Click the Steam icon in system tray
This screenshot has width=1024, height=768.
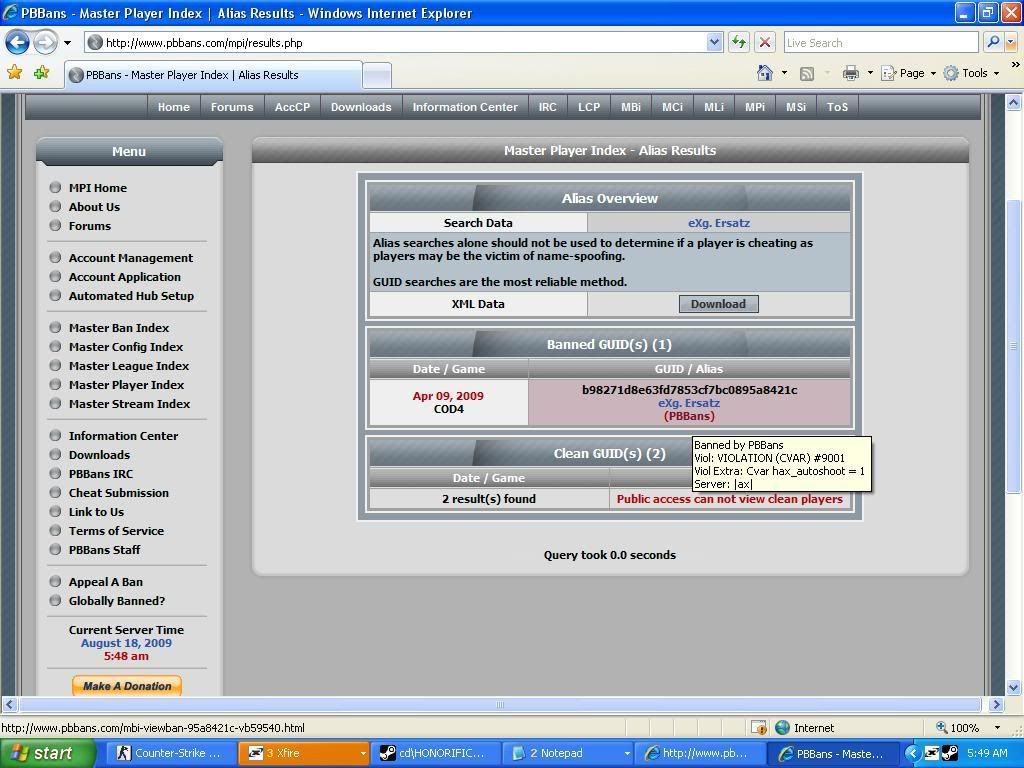[950, 753]
